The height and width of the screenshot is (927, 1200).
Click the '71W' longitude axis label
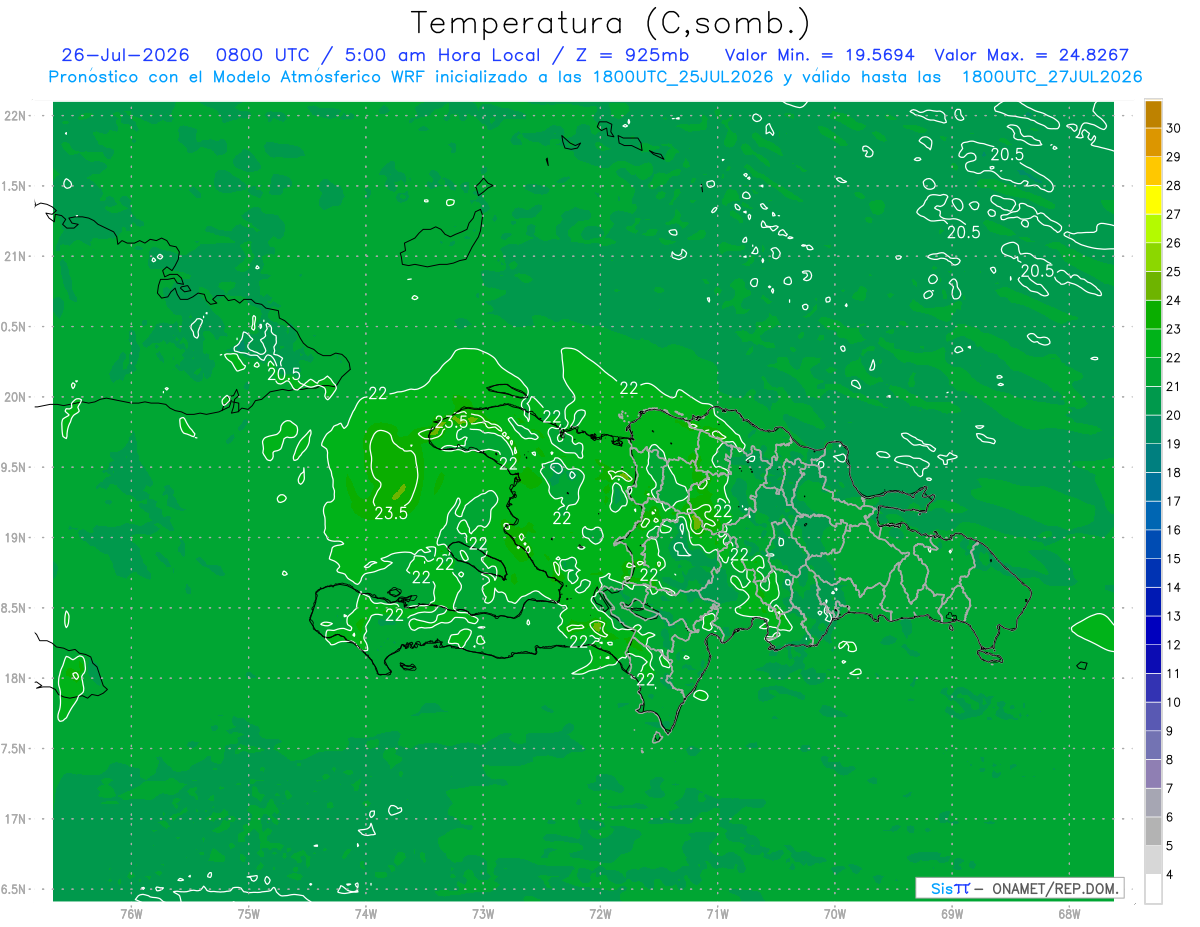point(717,914)
